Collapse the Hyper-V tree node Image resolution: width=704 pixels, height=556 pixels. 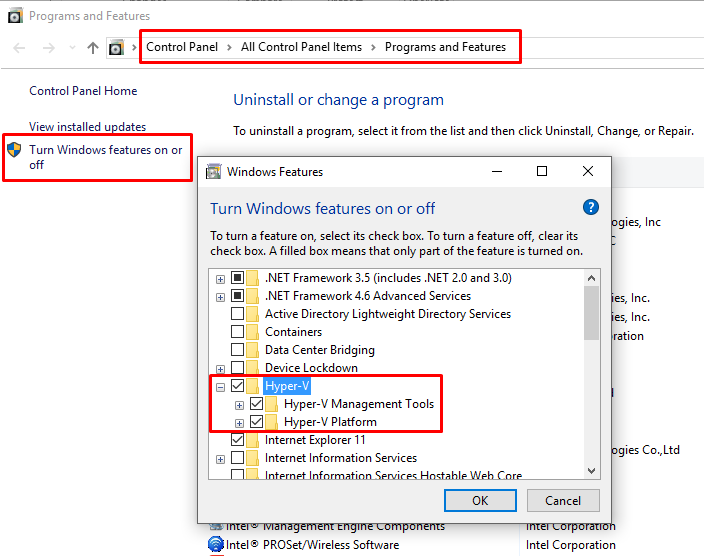click(x=220, y=387)
